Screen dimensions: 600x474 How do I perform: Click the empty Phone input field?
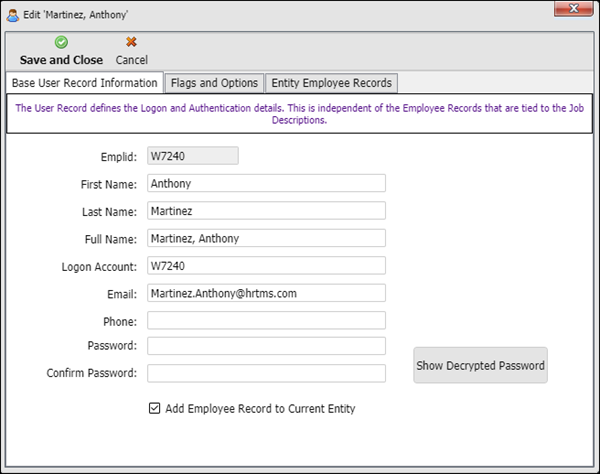pos(266,321)
